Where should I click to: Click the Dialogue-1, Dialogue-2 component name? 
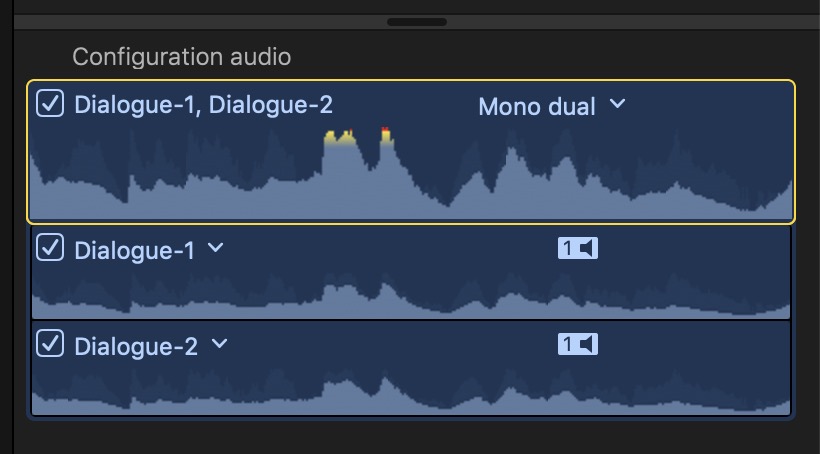(x=203, y=105)
